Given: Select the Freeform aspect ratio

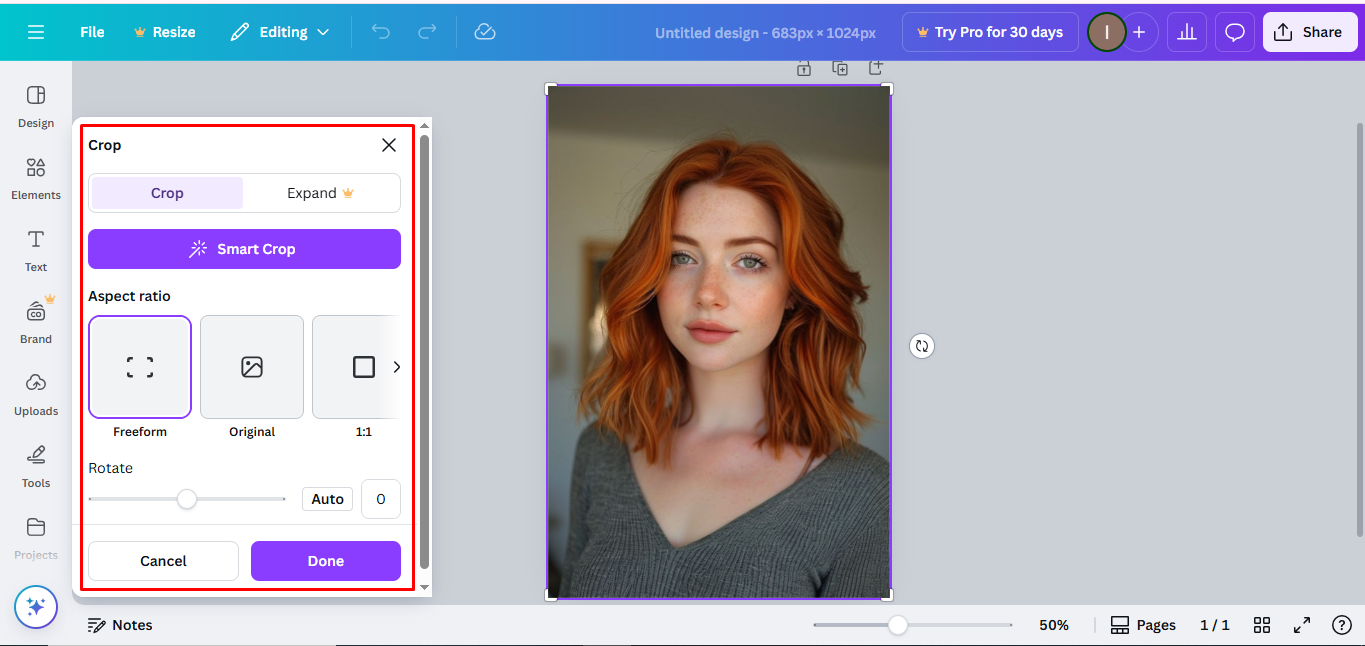Looking at the screenshot, I should (139, 367).
